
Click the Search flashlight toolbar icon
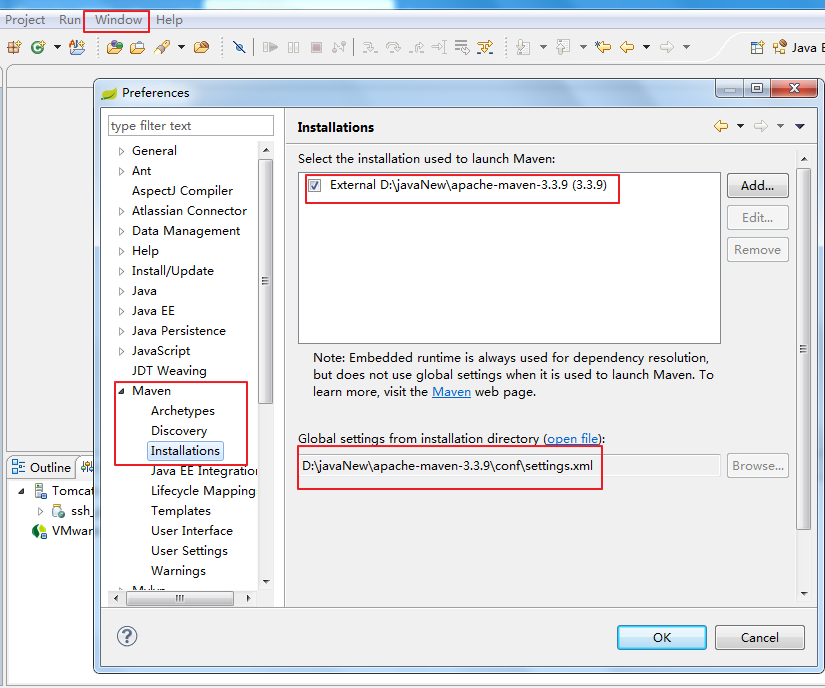coord(162,47)
